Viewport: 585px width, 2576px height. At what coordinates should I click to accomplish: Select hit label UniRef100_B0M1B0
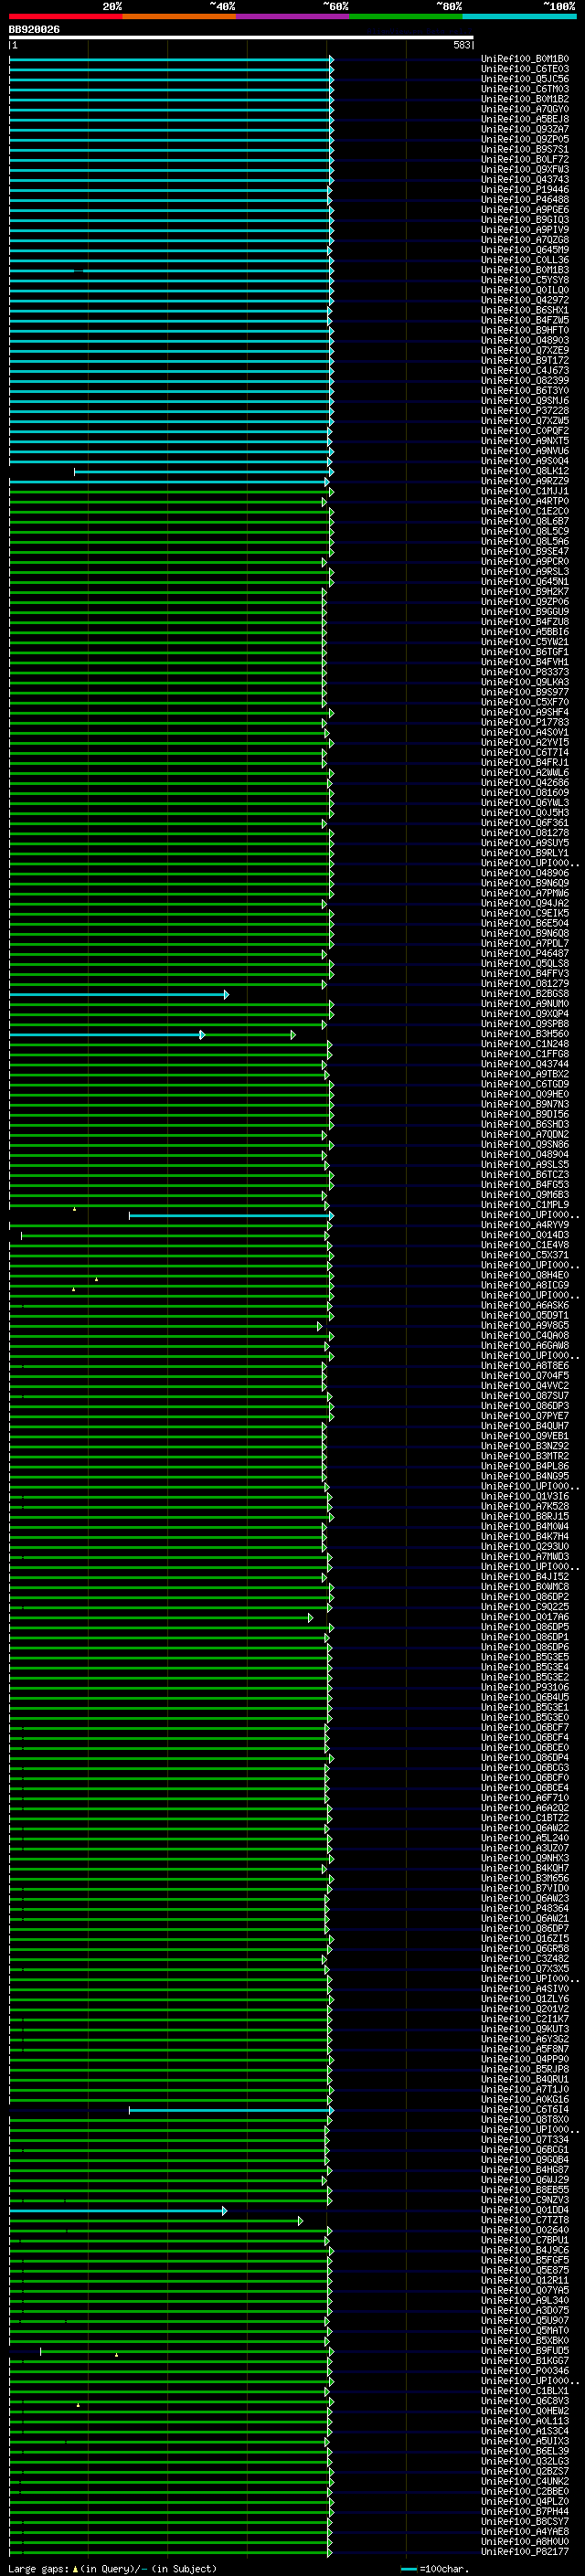[525, 59]
